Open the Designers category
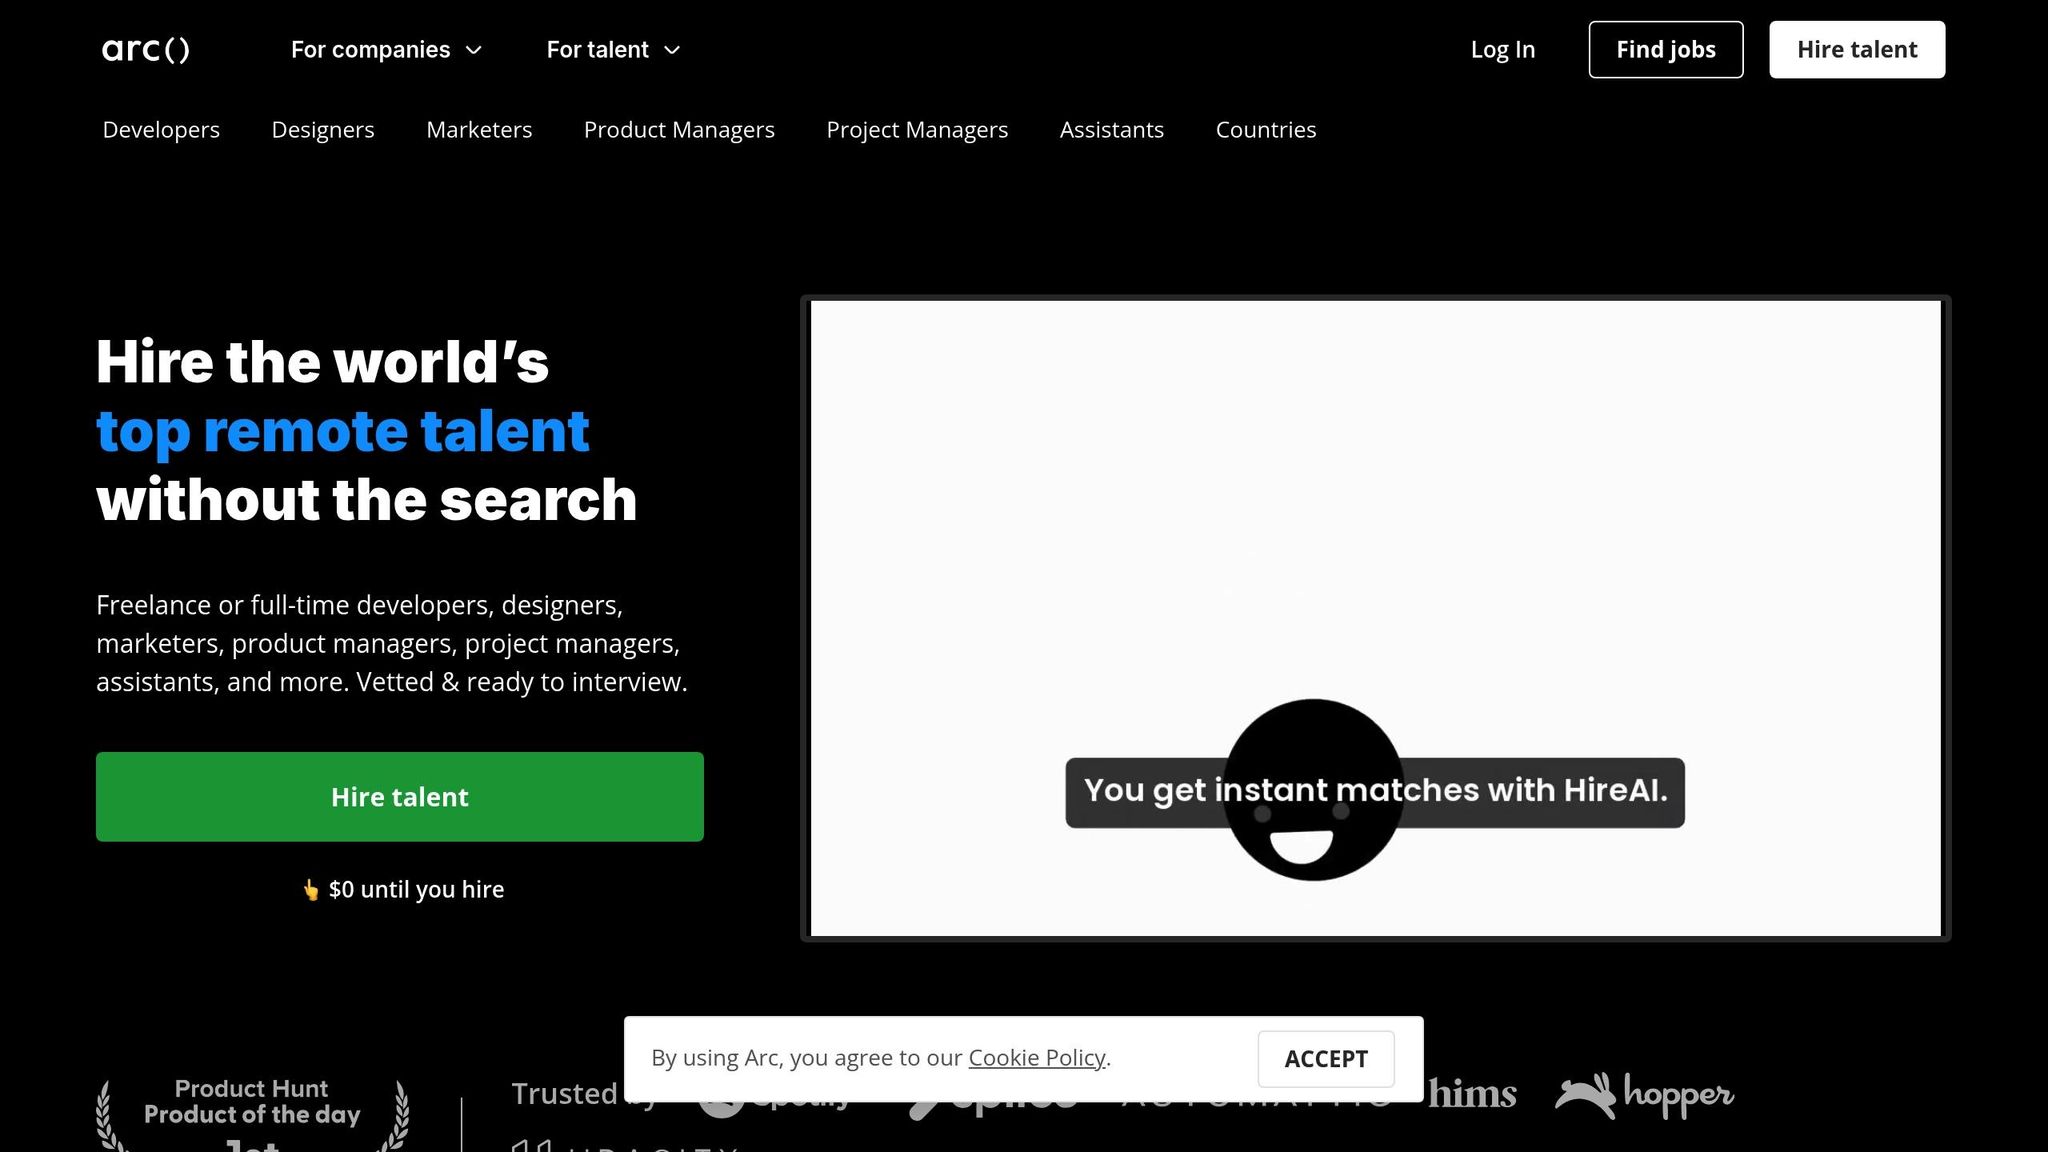 pyautogui.click(x=322, y=130)
